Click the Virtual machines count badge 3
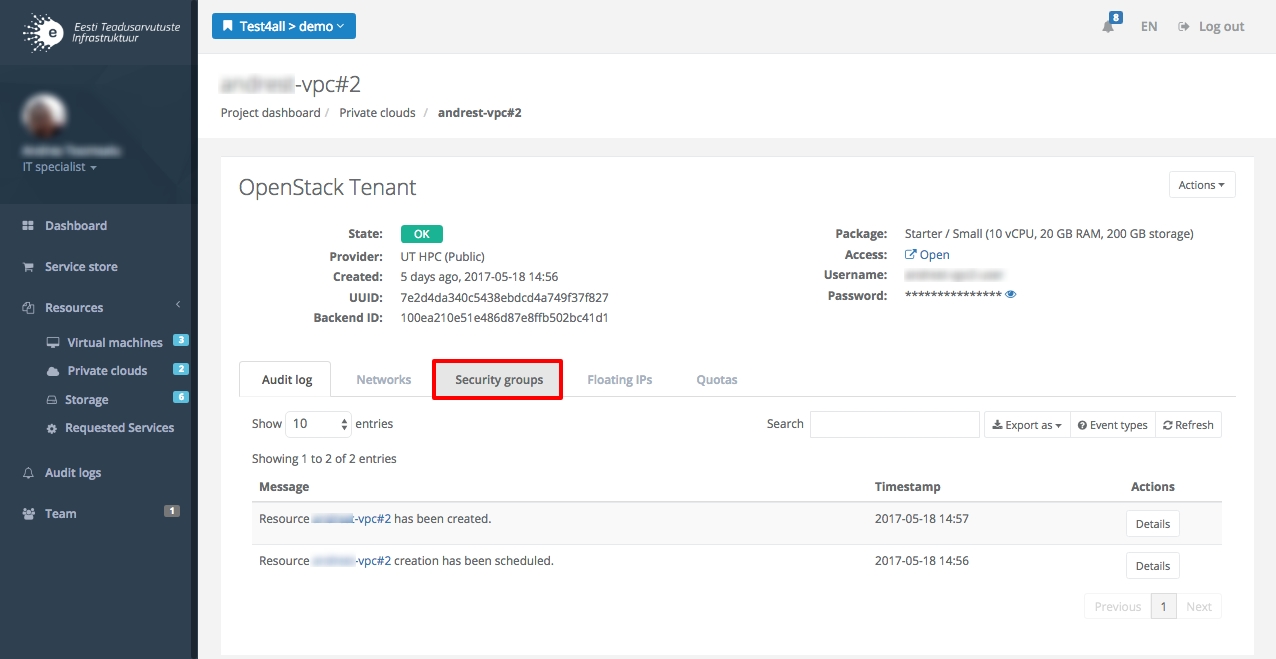 tap(181, 340)
